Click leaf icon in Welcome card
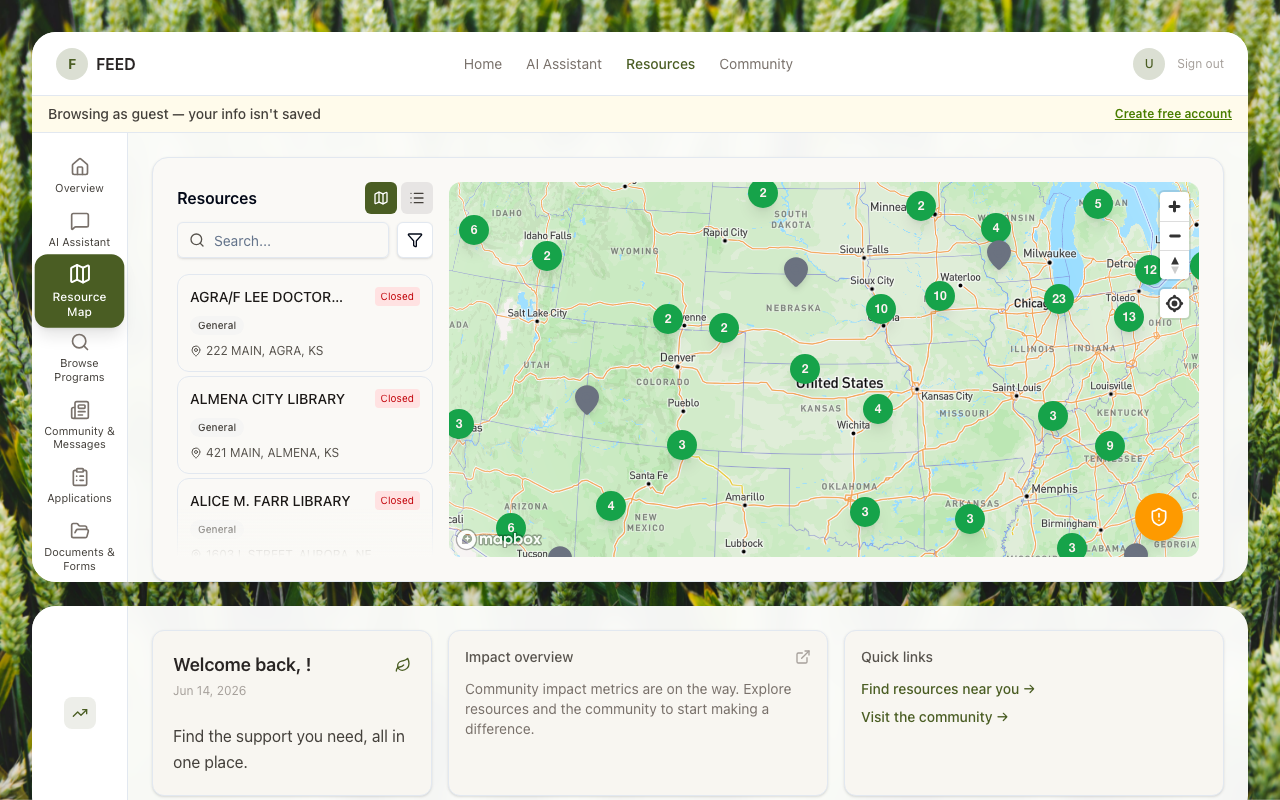Viewport: 1280px width, 800px height. 403,665
